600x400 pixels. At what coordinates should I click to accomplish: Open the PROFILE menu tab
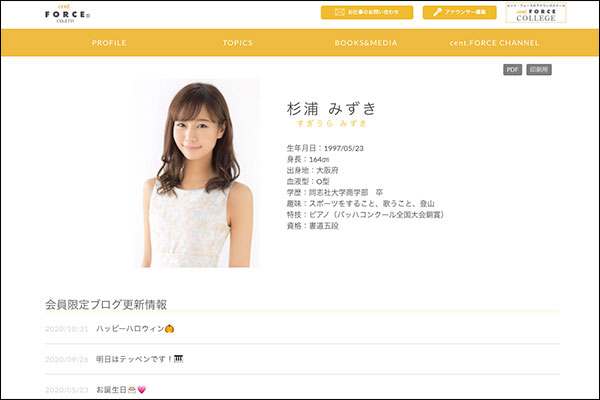109,43
